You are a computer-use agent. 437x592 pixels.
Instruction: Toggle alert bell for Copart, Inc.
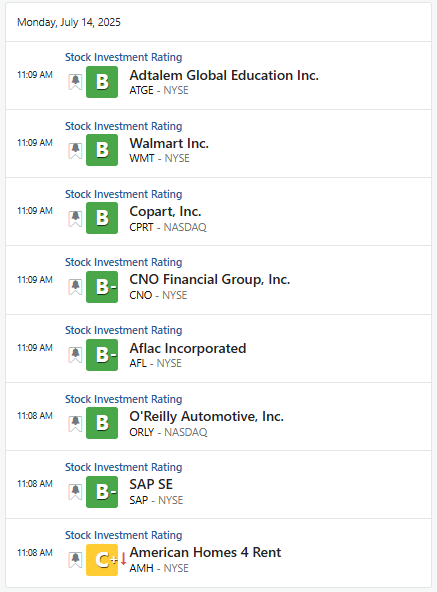point(75,218)
